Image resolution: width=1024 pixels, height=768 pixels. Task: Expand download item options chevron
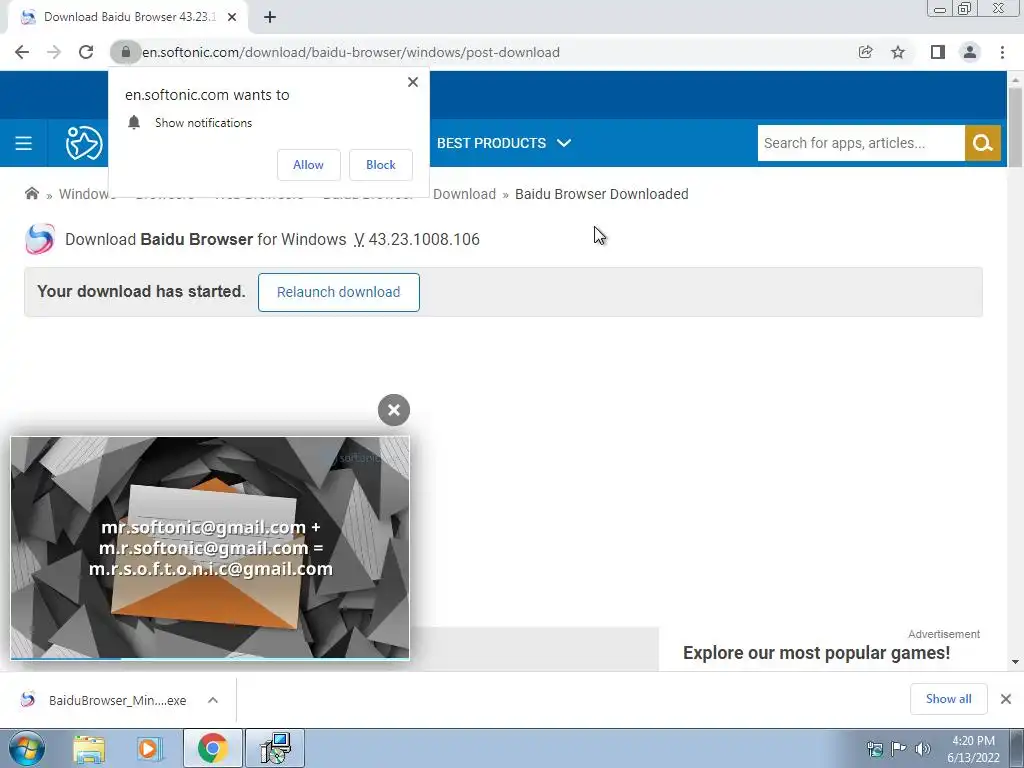tap(213, 700)
